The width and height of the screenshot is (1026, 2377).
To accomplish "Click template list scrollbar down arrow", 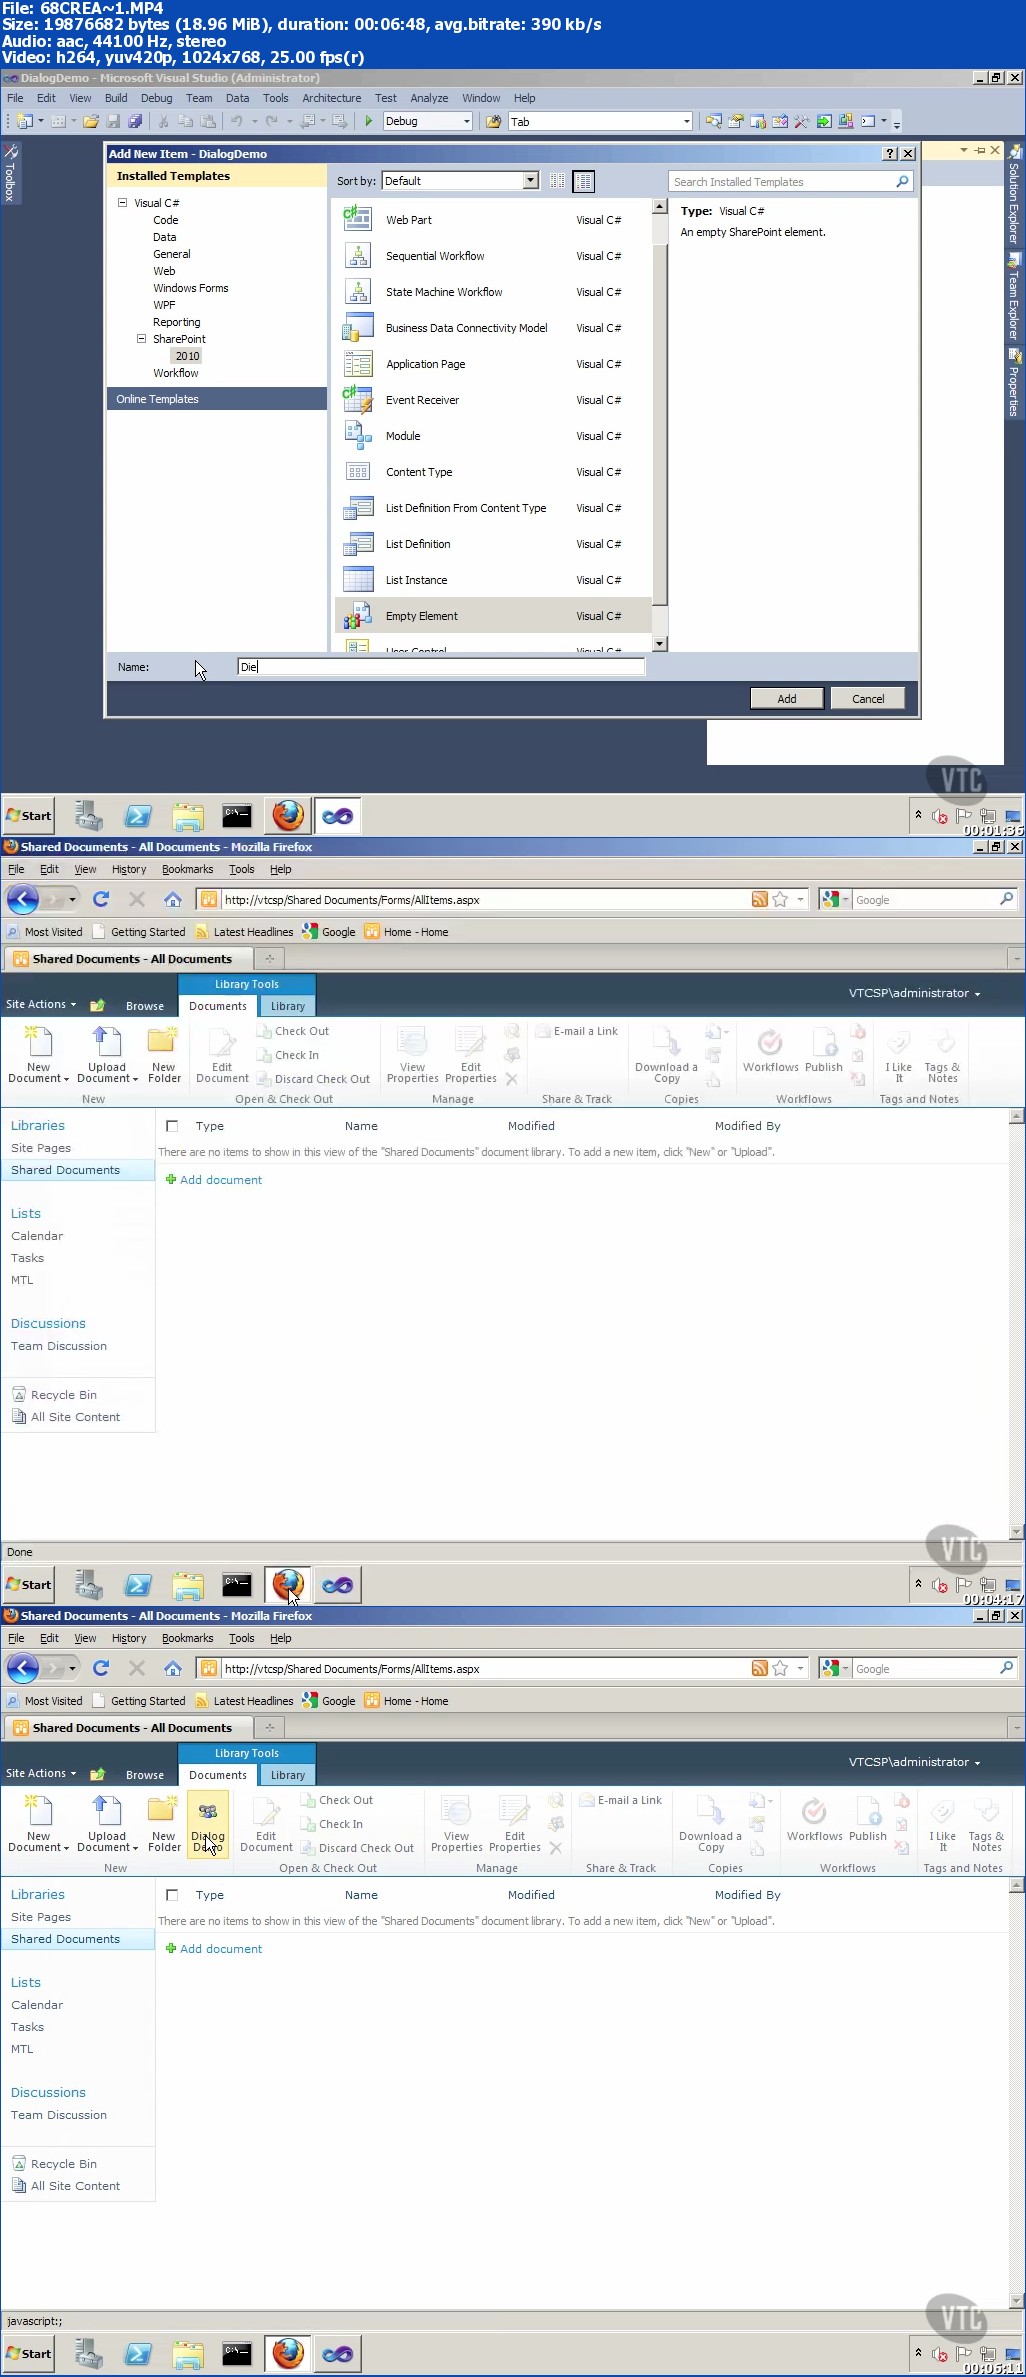I will point(659,643).
